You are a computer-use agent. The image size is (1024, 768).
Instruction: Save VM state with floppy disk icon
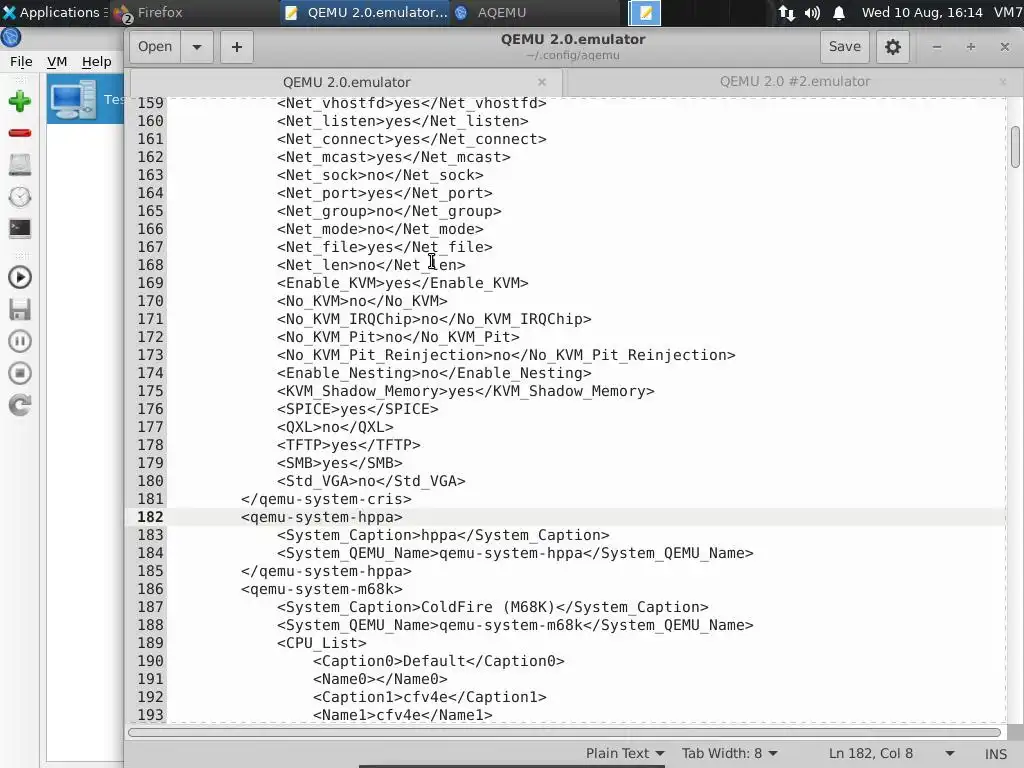[x=20, y=310]
